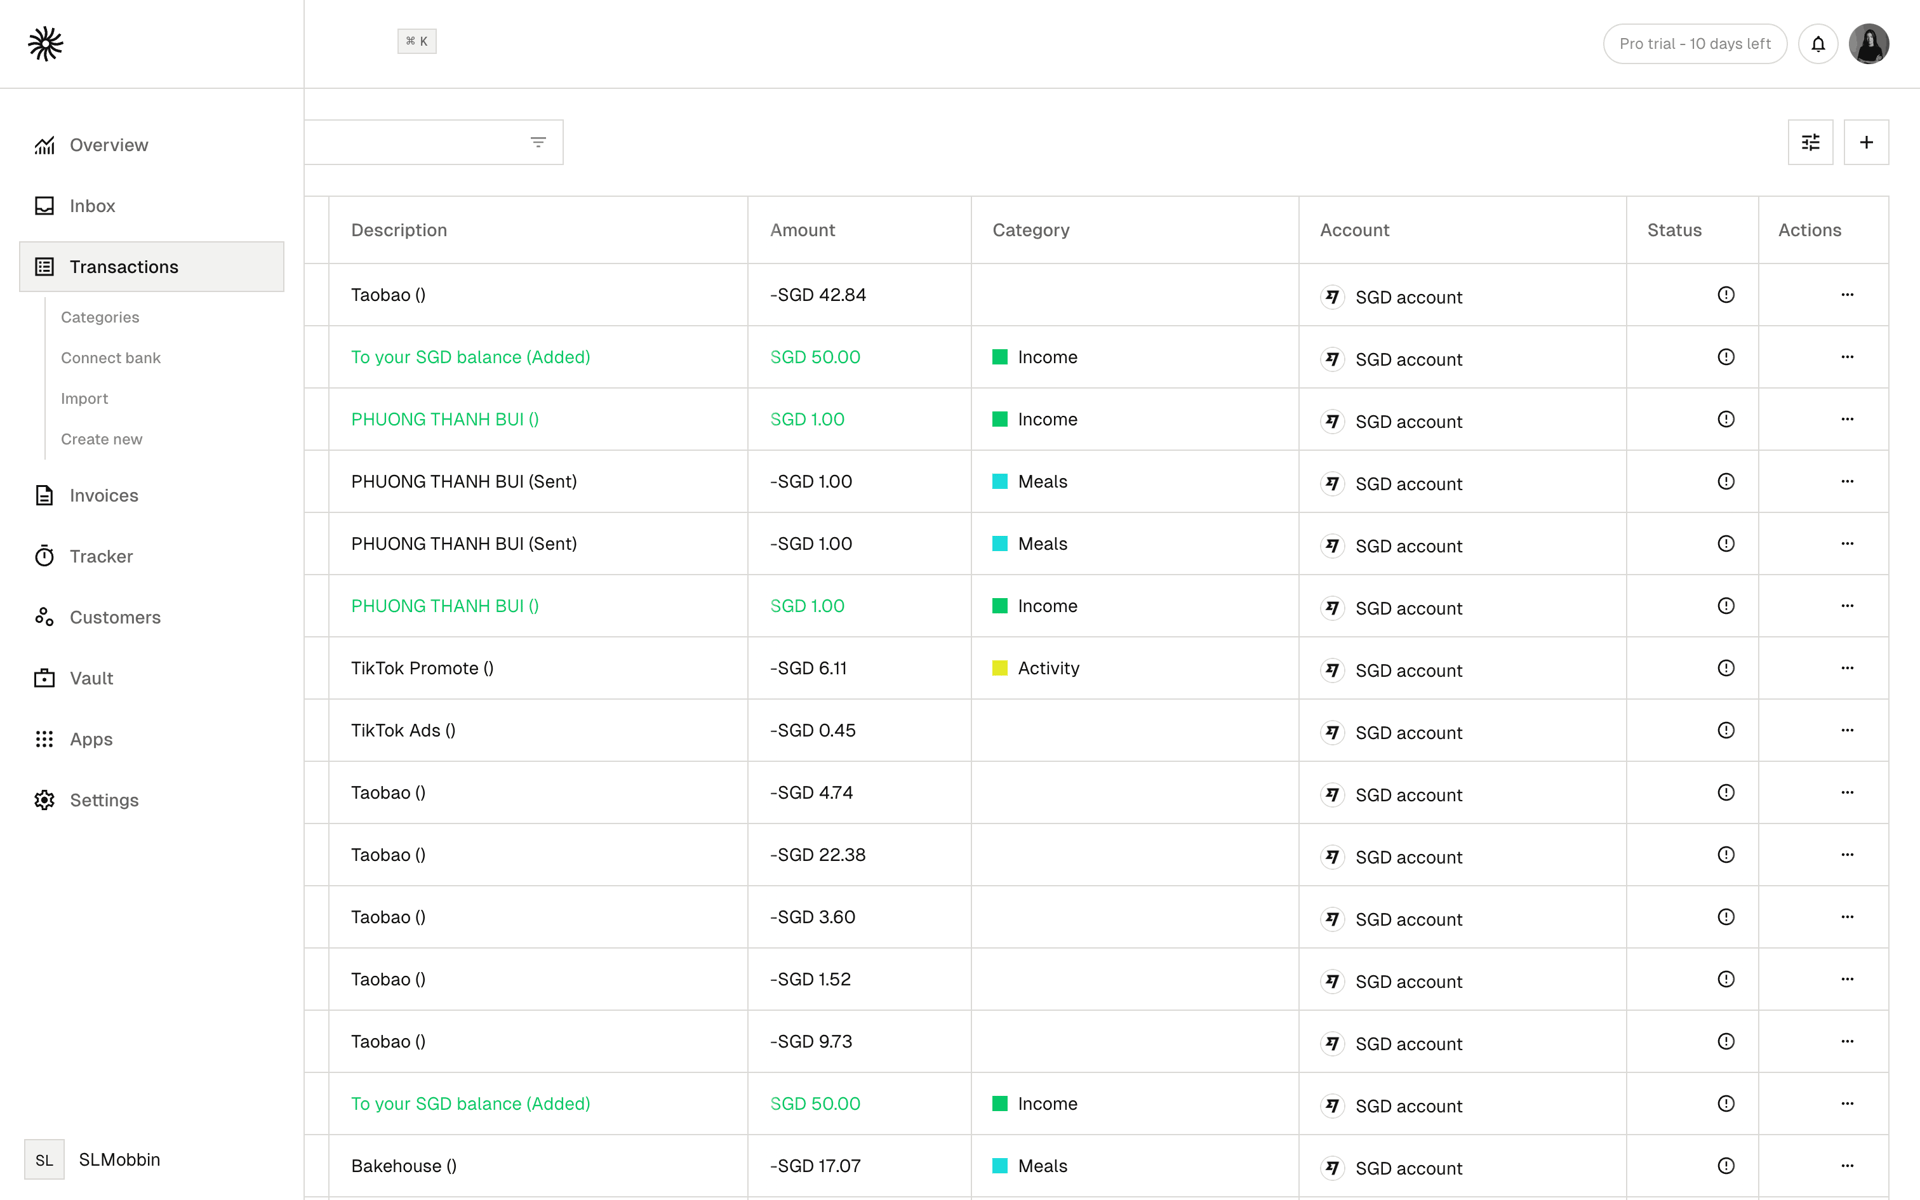The width and height of the screenshot is (1920, 1200).
Task: Open column settings sliders icon
Action: click(1810, 142)
